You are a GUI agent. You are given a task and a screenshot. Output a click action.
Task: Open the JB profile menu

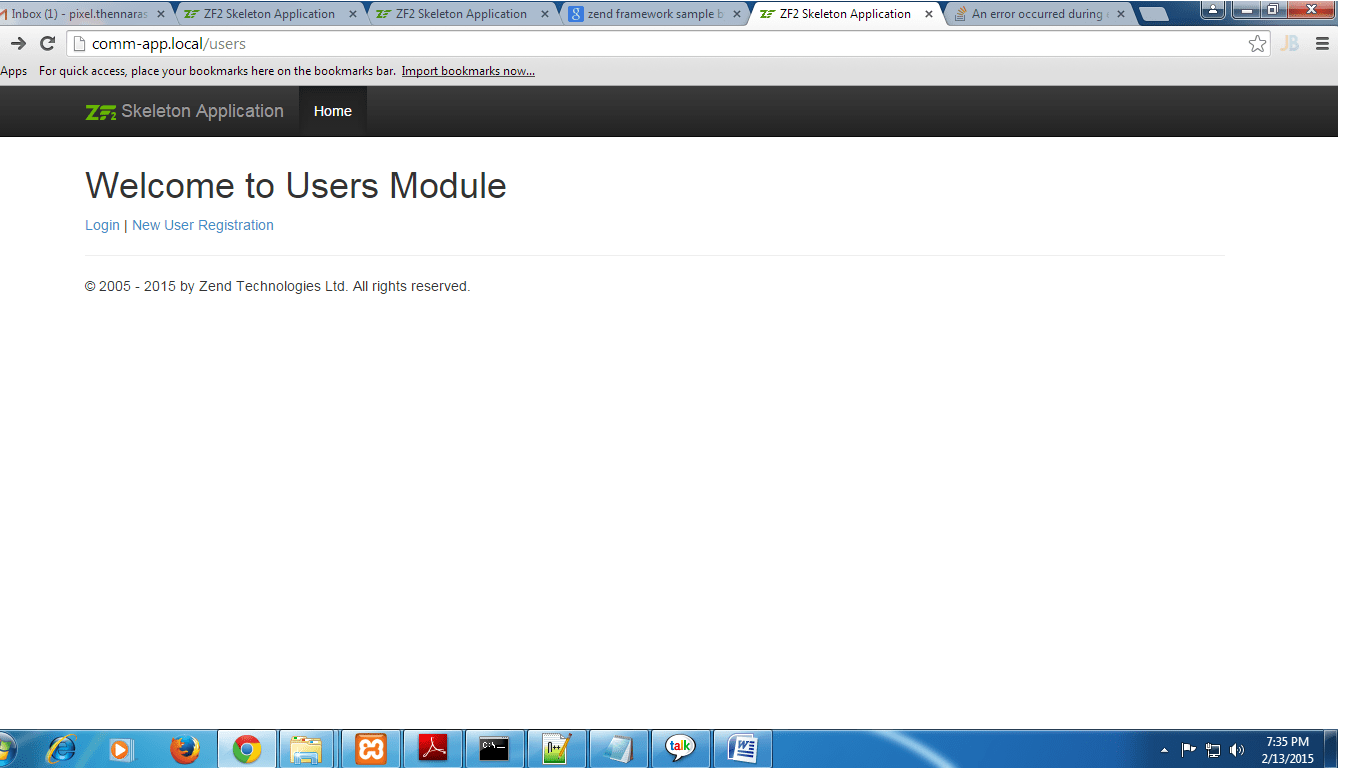click(1290, 44)
